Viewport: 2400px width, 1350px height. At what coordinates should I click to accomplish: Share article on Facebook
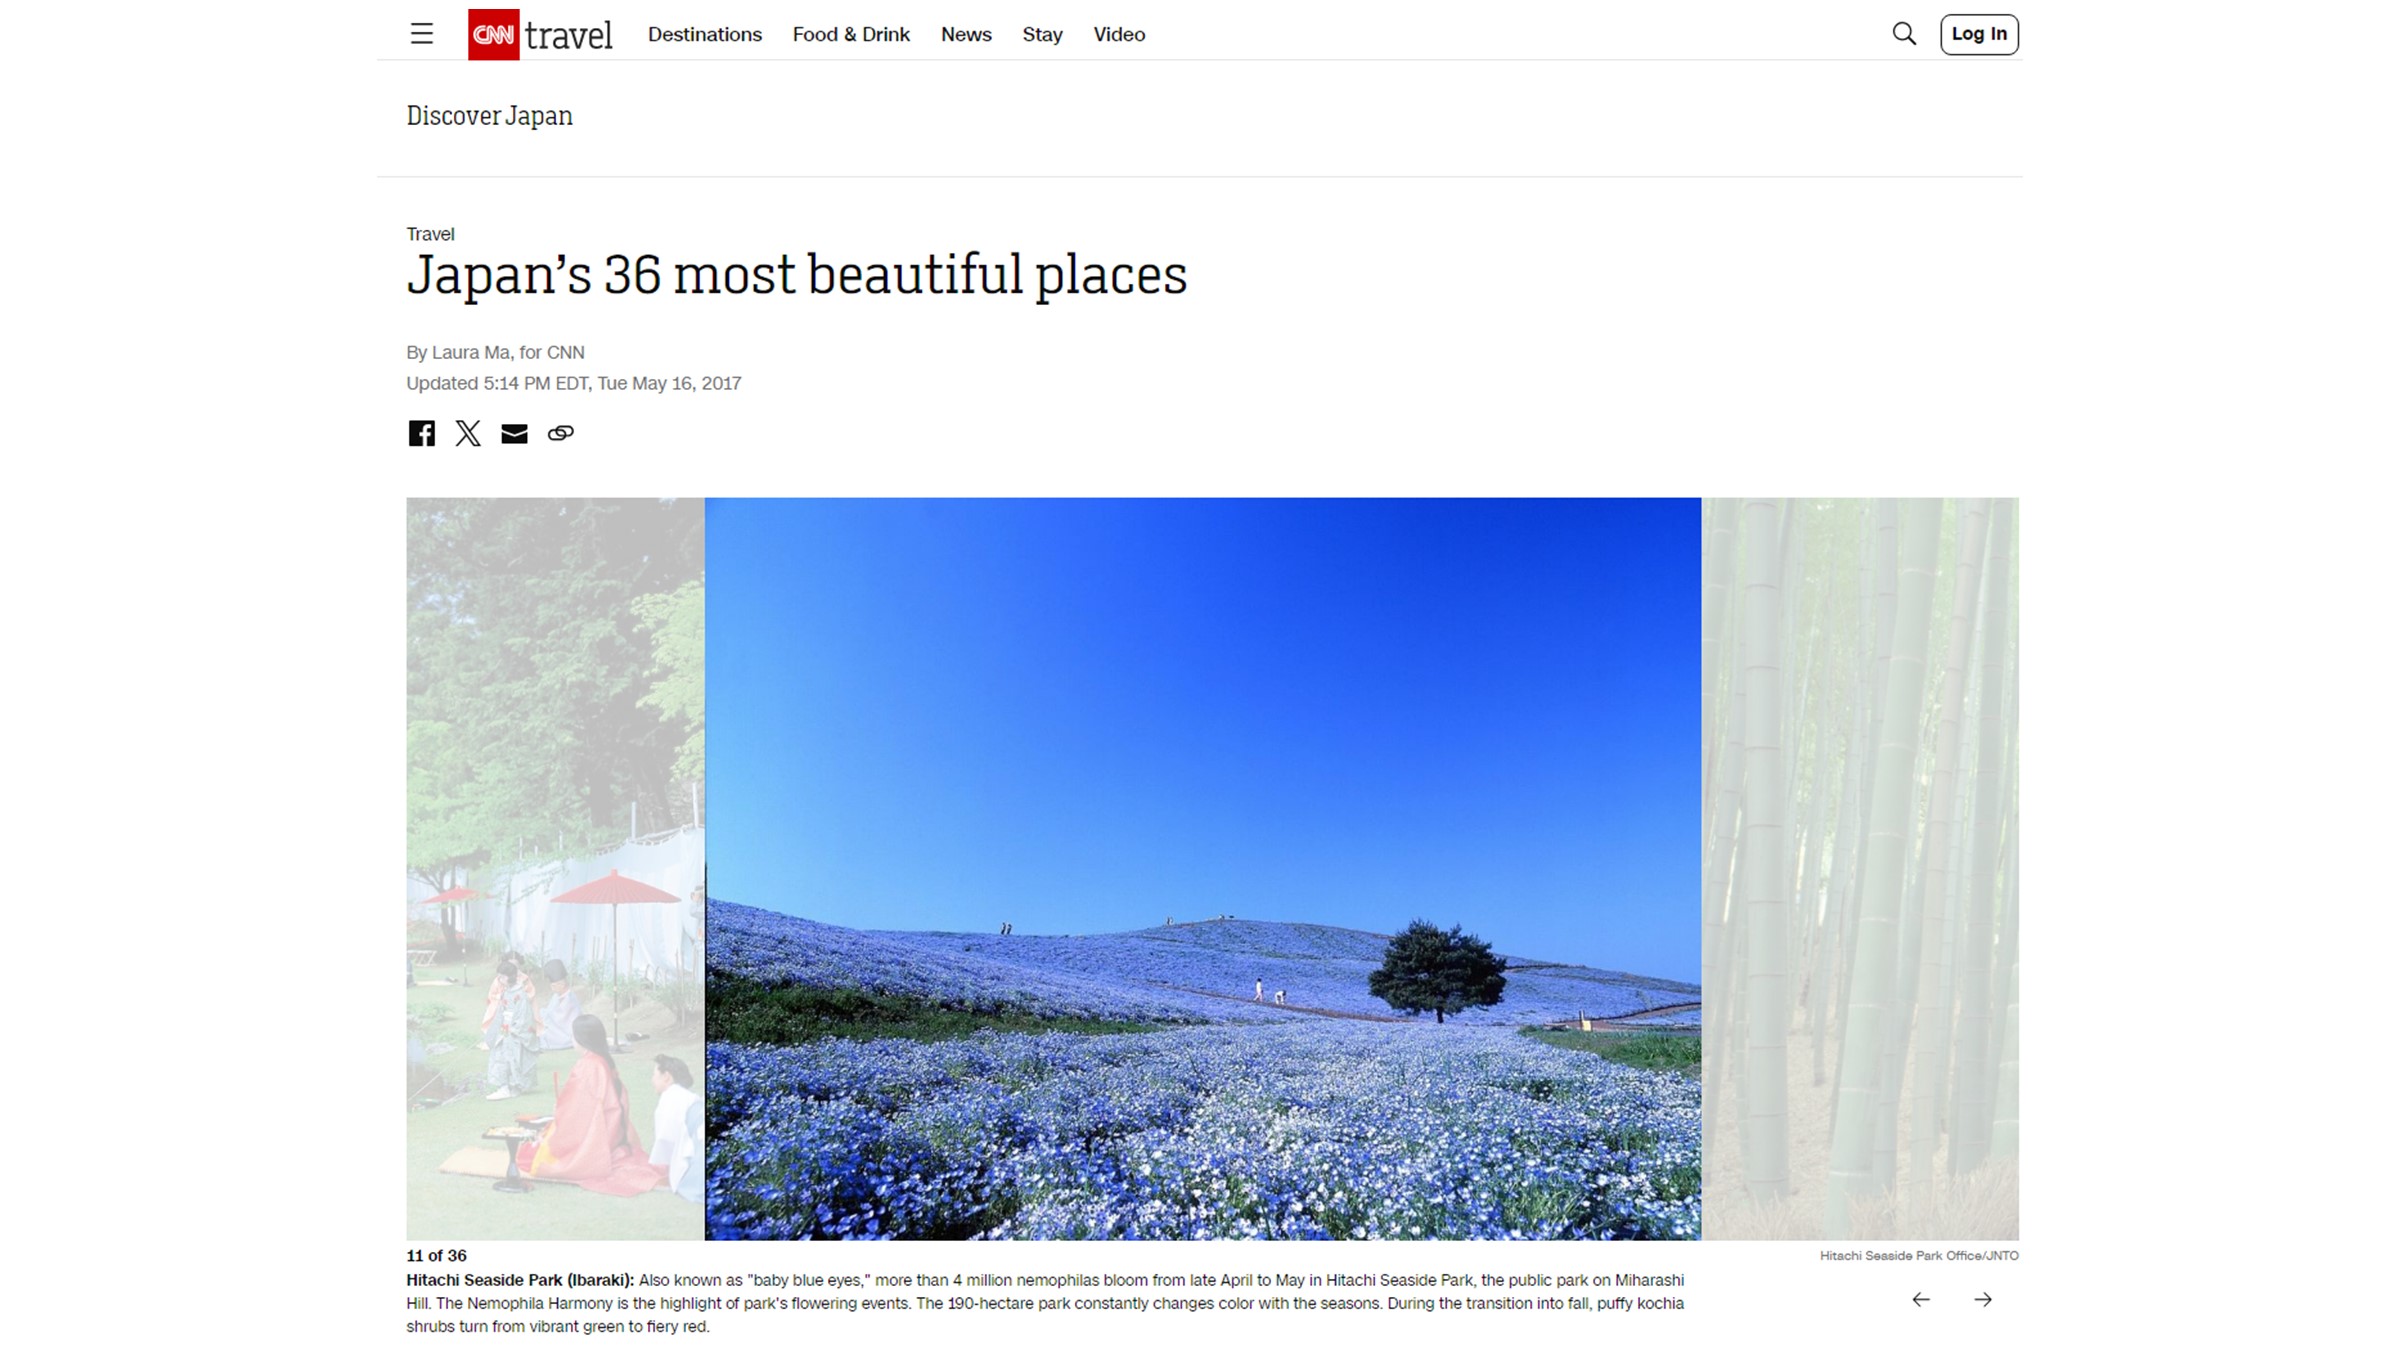(x=421, y=433)
